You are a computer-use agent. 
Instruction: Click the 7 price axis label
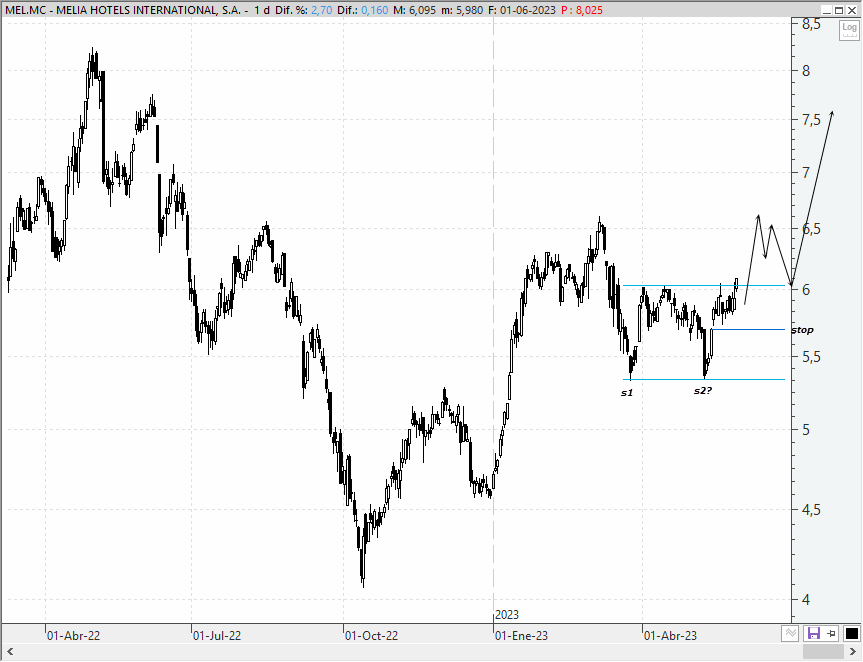coord(806,172)
